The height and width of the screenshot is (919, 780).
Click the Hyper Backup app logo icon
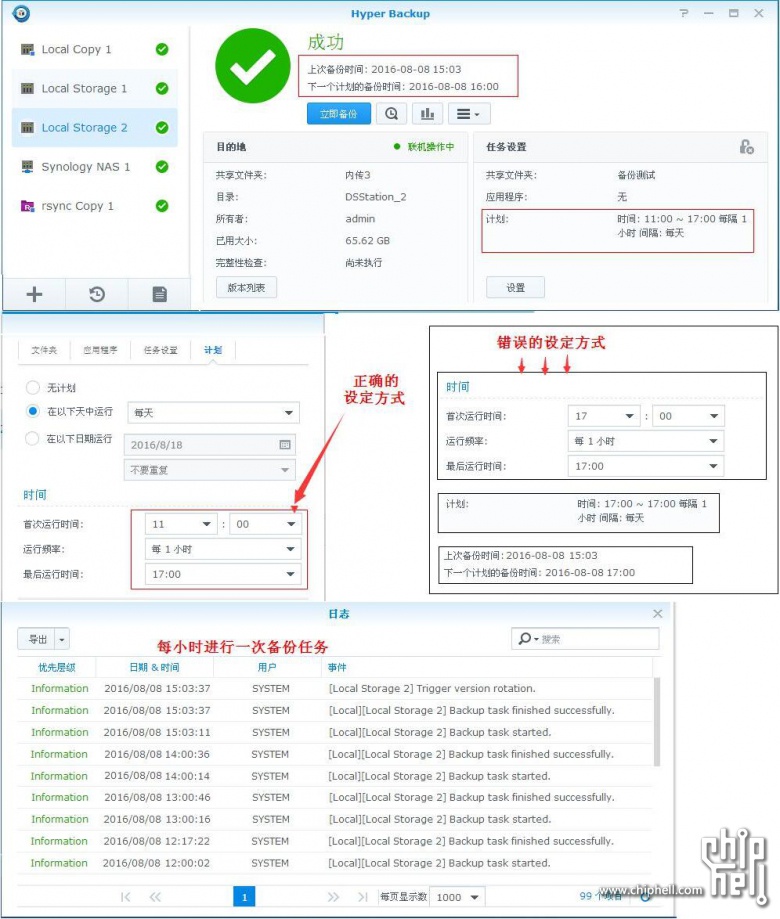coord(21,13)
